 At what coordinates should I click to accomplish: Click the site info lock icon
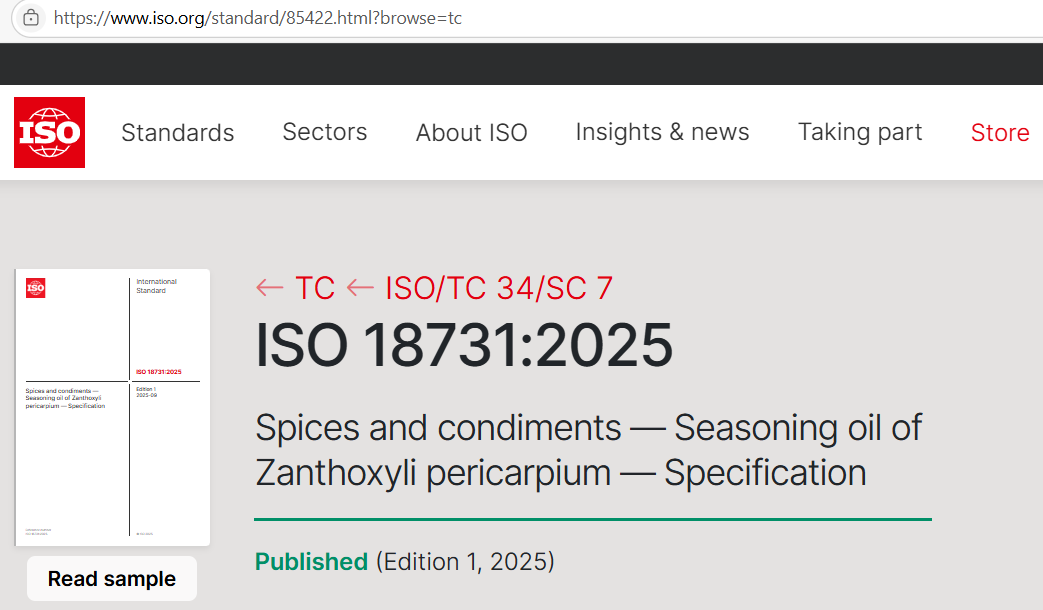(x=31, y=18)
